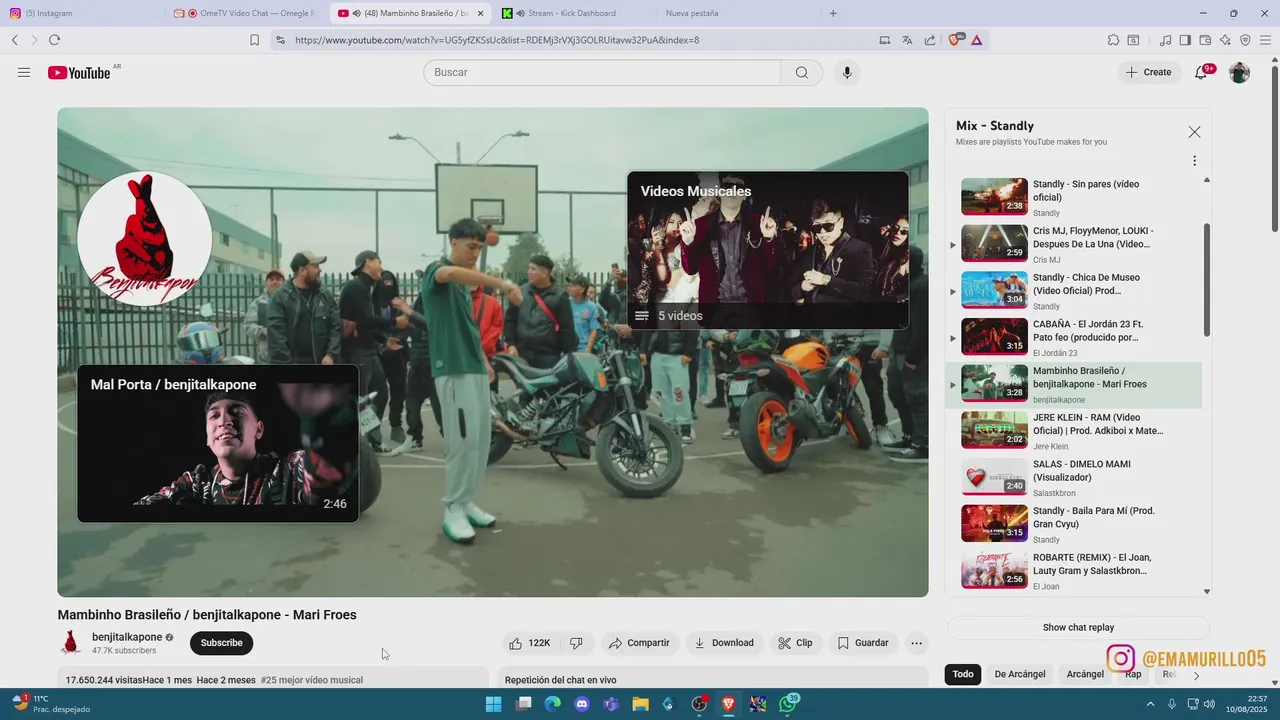Image resolution: width=1280 pixels, height=720 pixels.
Task: Go to the YouTube home logo
Action: [79, 72]
